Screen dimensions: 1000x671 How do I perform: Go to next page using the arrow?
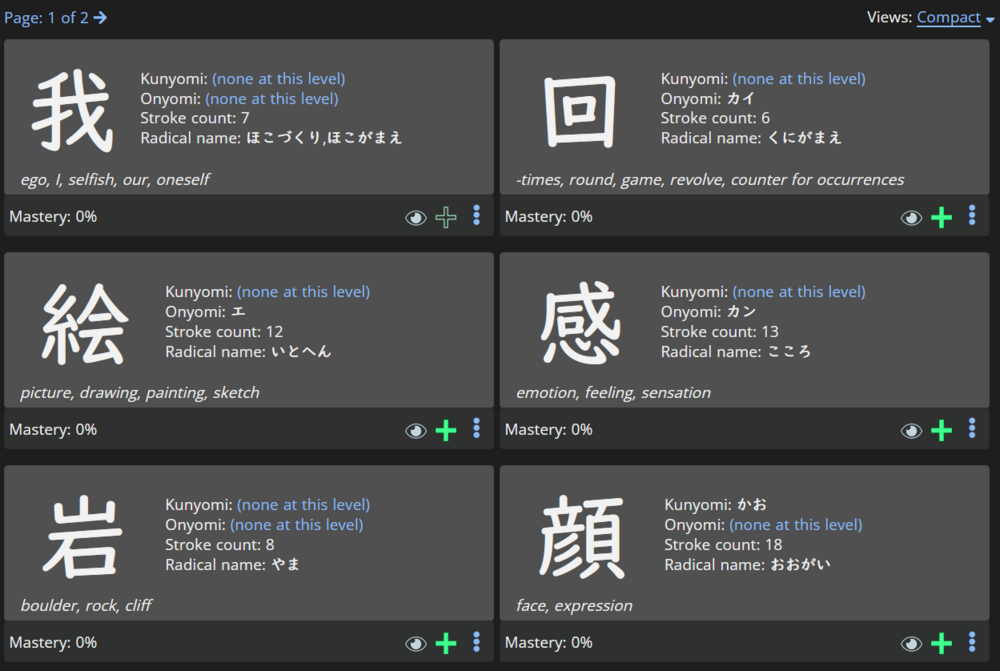pos(100,18)
